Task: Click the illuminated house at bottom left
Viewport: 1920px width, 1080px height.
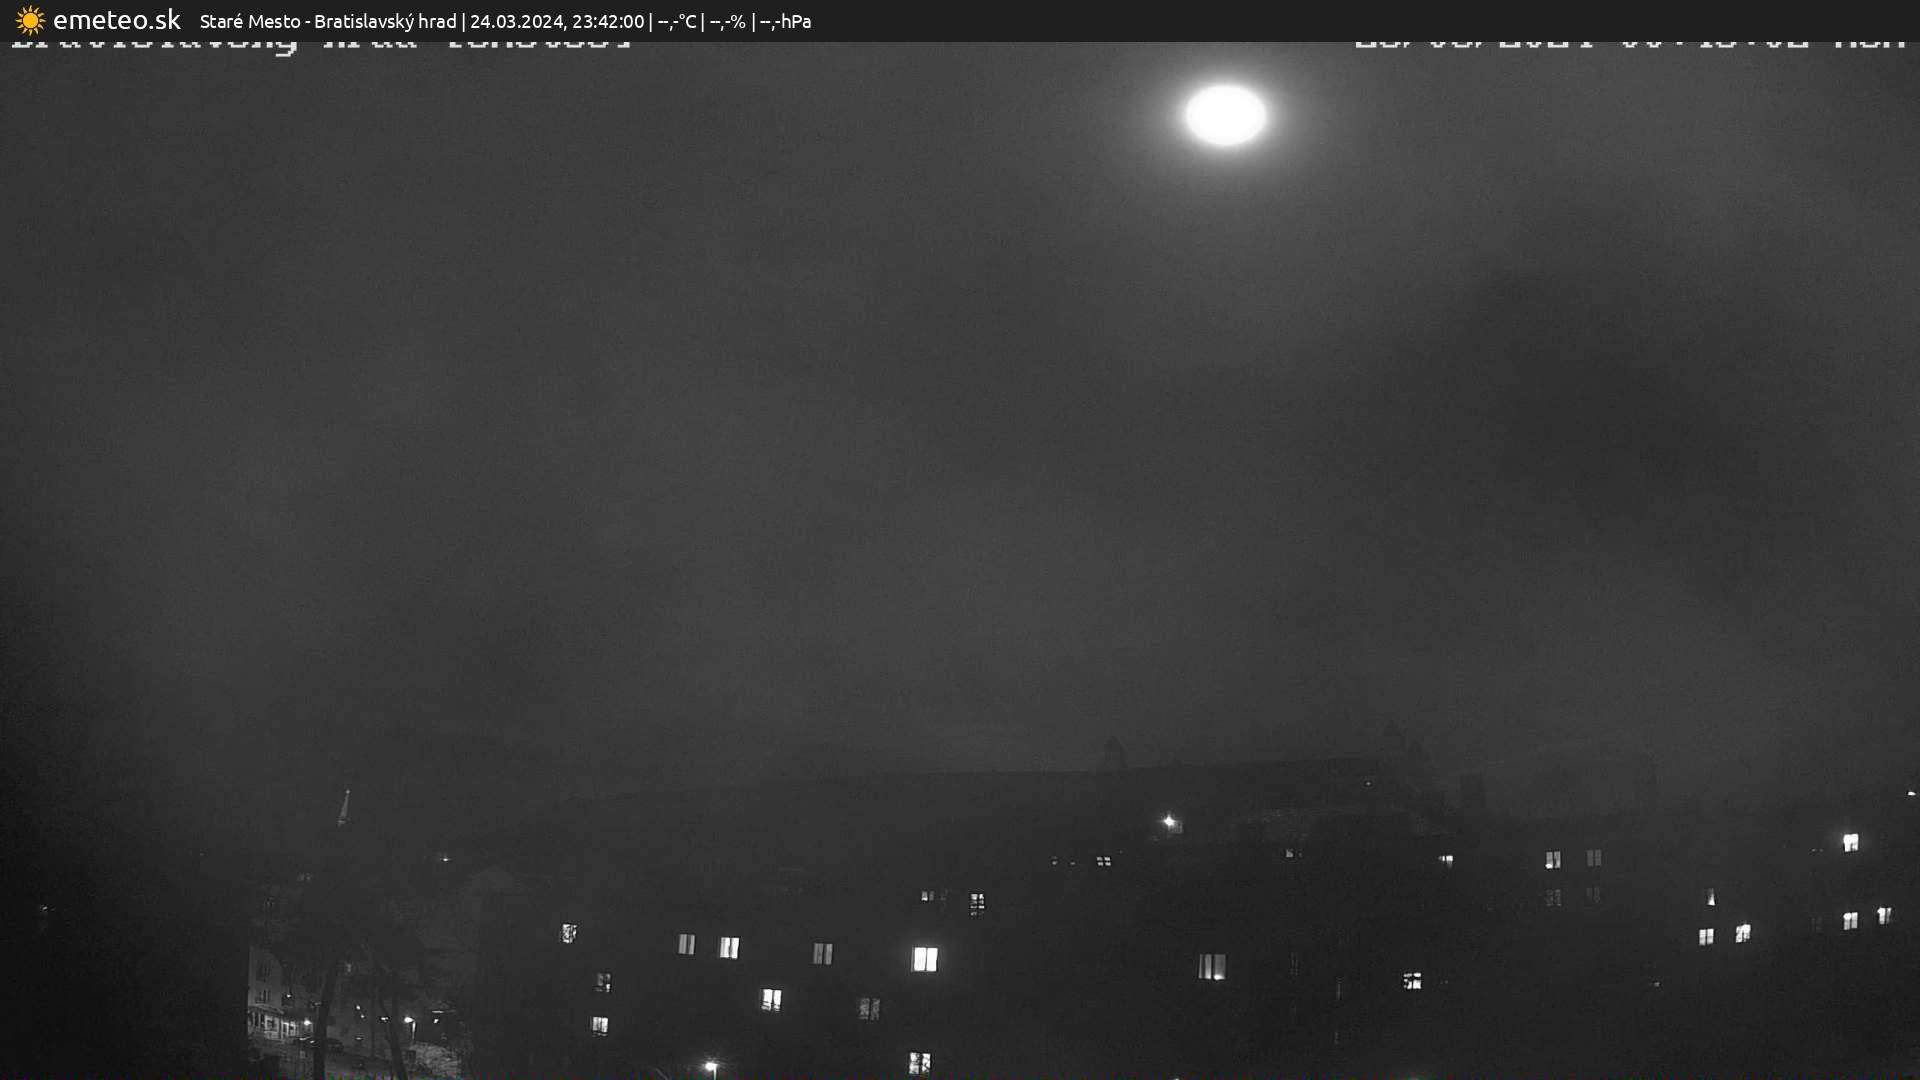Action: tap(272, 1000)
